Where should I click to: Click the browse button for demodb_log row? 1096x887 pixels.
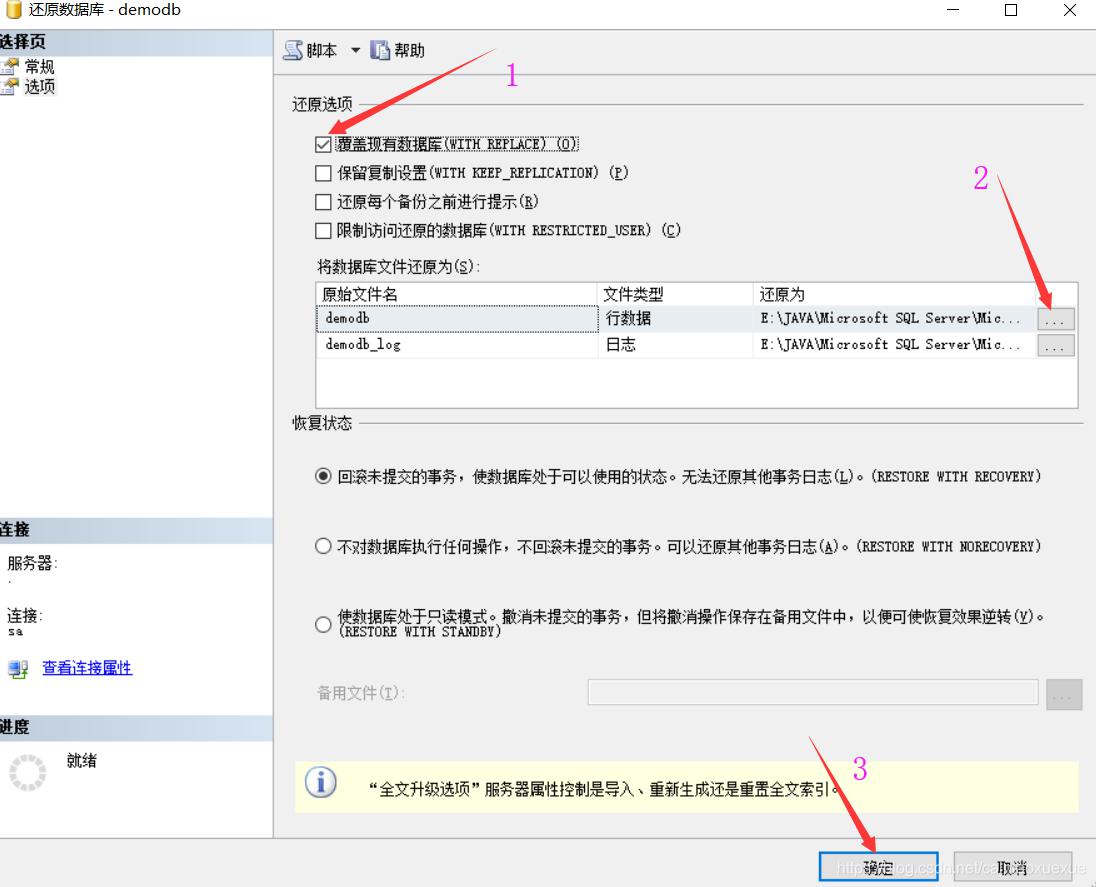pyautogui.click(x=1055, y=345)
